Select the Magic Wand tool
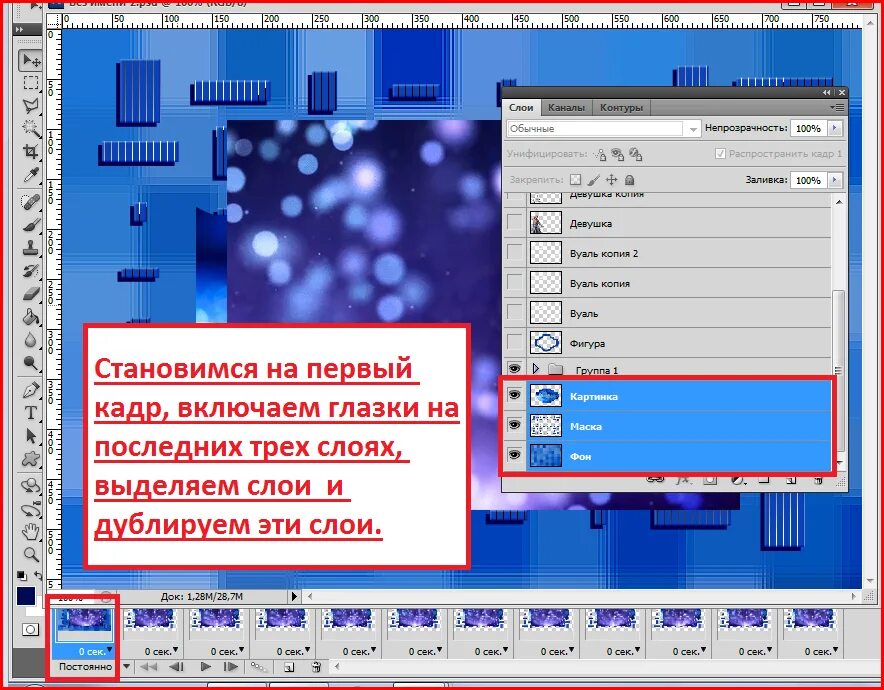Image resolution: width=884 pixels, height=690 pixels. (30, 129)
